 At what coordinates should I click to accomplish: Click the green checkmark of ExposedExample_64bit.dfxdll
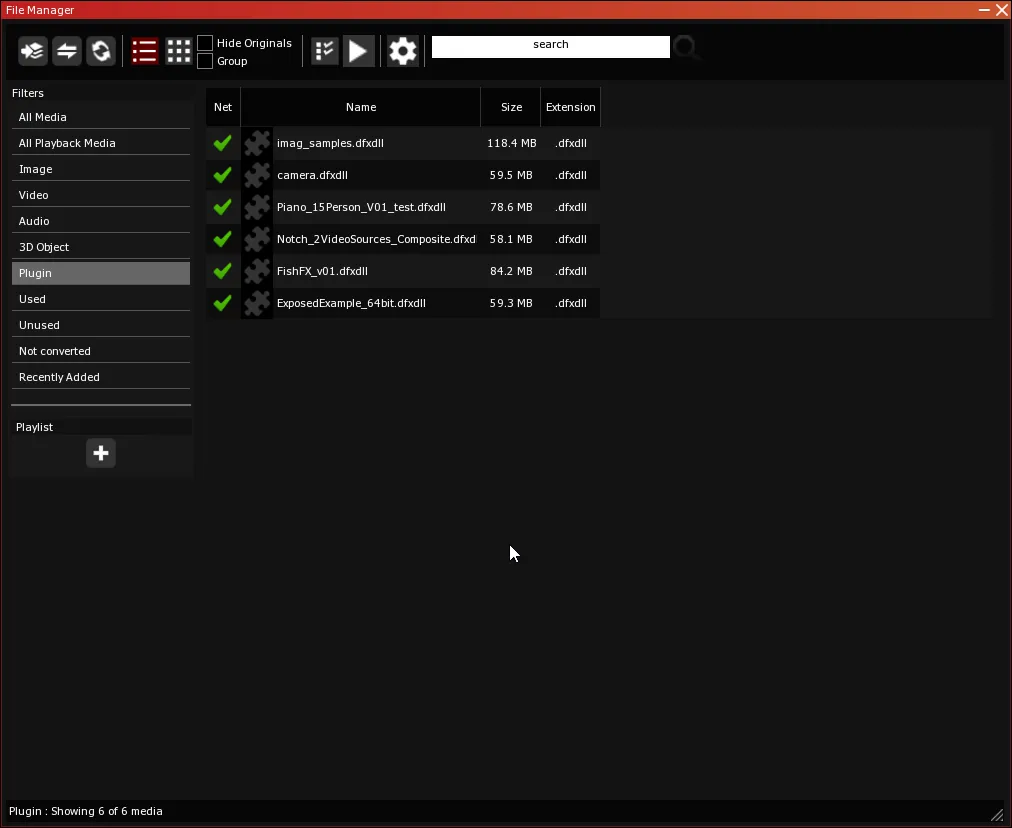coord(223,303)
